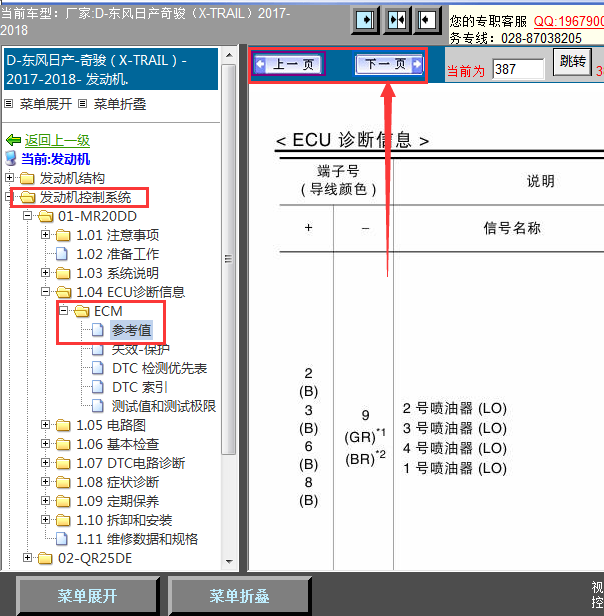
Task: Click the 1.05 电路图 folder icon
Action: click(x=63, y=425)
